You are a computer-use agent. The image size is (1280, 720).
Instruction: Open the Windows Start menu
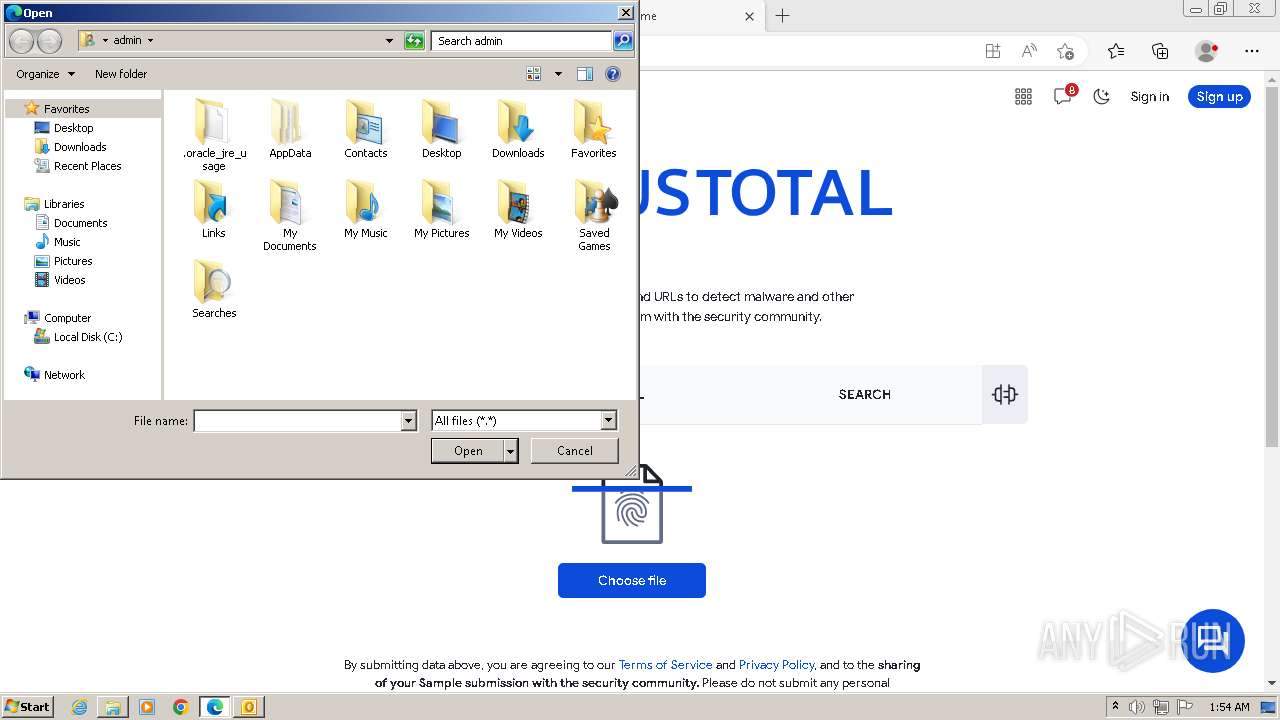click(x=27, y=707)
